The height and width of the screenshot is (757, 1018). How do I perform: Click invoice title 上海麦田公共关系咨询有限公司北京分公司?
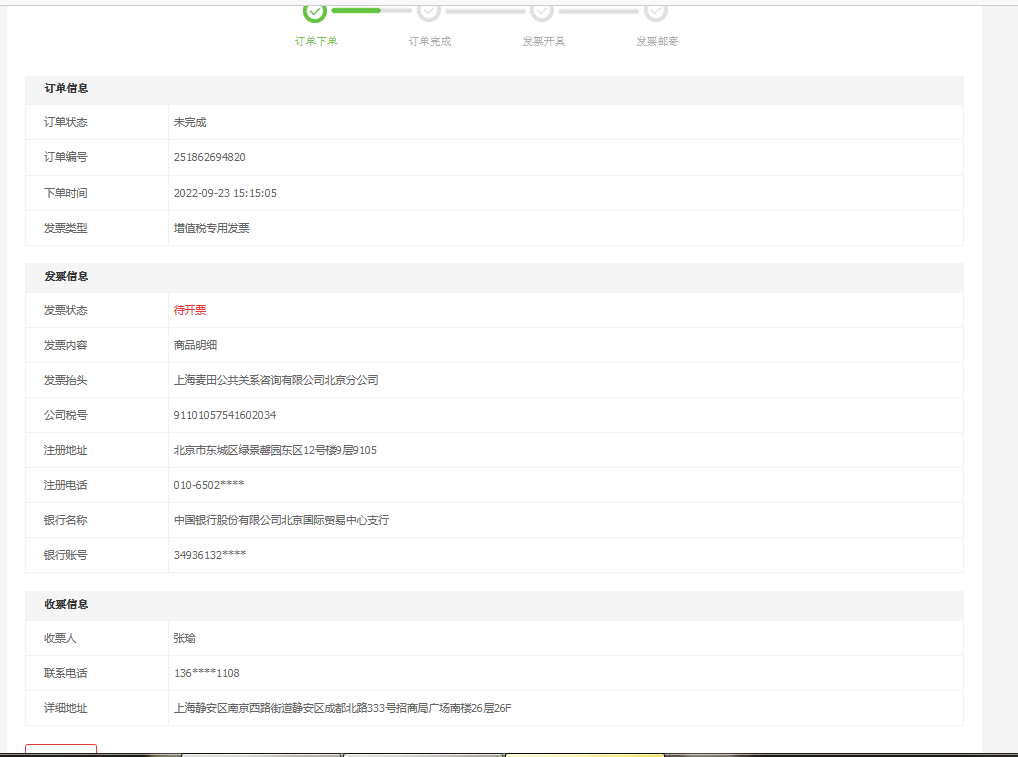[x=276, y=381]
